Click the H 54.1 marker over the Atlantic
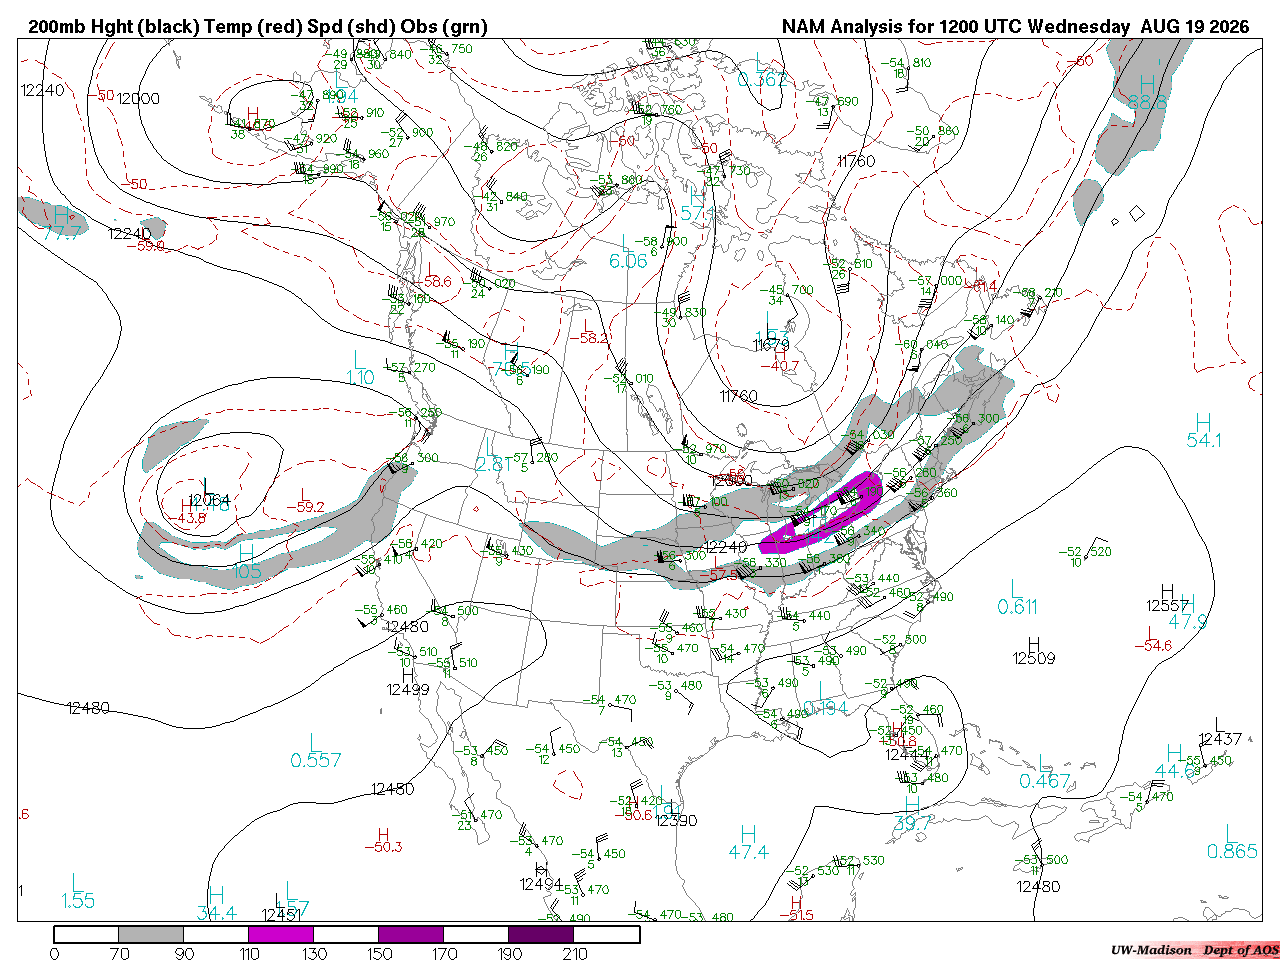The height and width of the screenshot is (960, 1280). coord(1204,431)
